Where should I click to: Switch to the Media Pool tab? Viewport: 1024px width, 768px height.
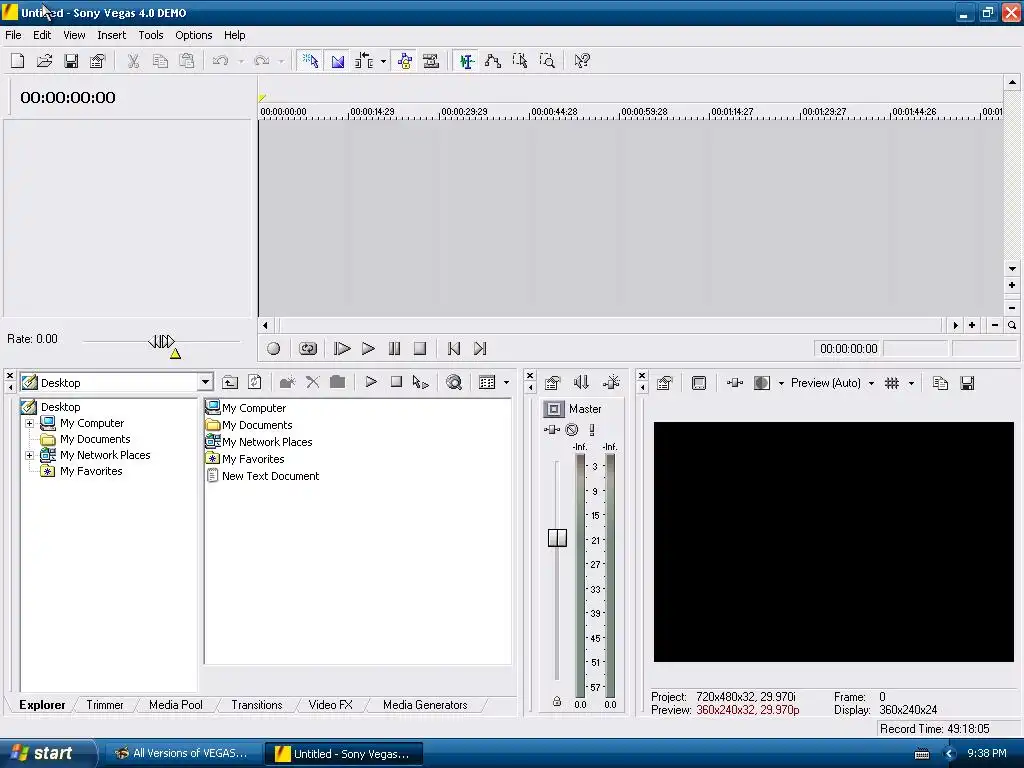176,705
